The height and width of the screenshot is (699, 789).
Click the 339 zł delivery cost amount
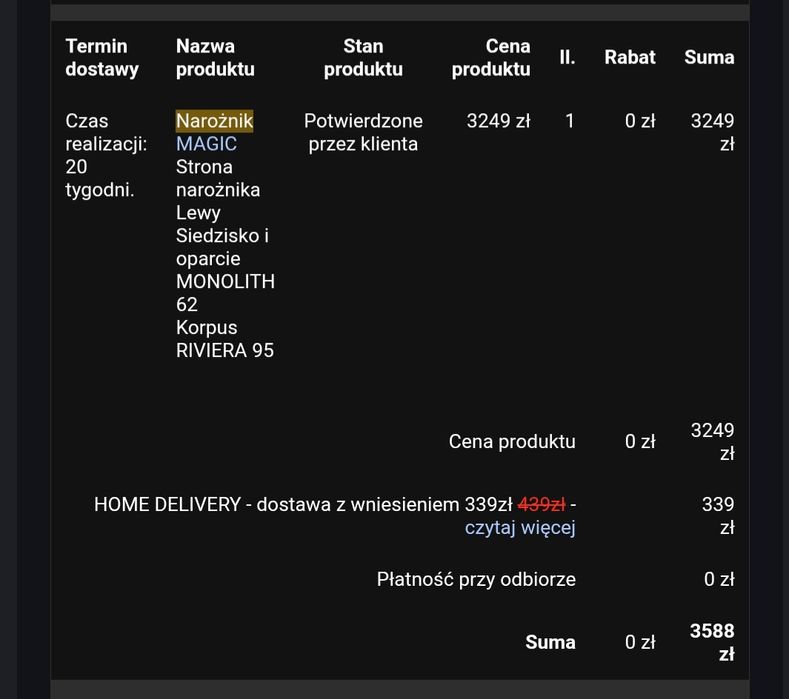[718, 515]
